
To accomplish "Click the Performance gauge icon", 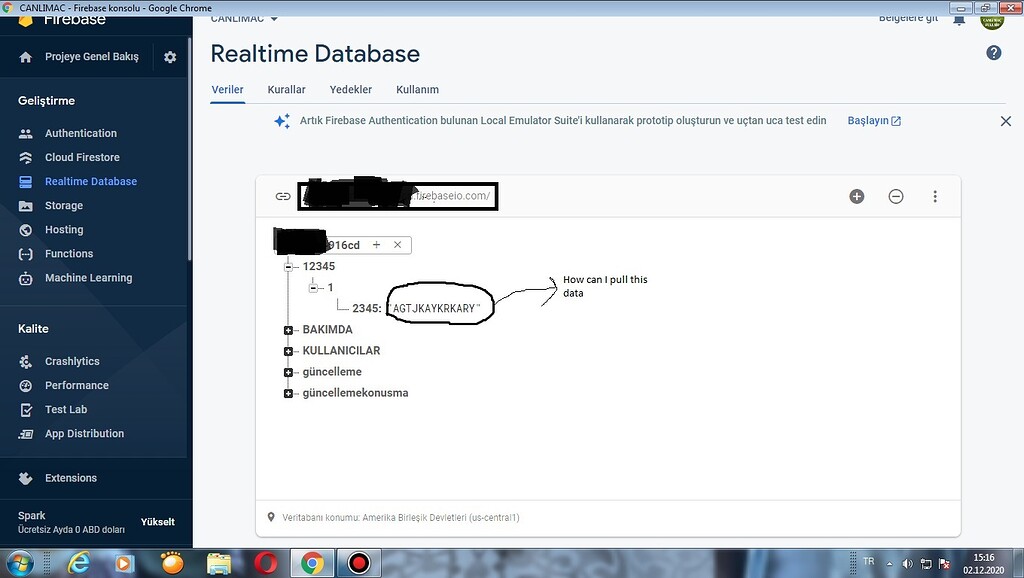I will click(25, 385).
